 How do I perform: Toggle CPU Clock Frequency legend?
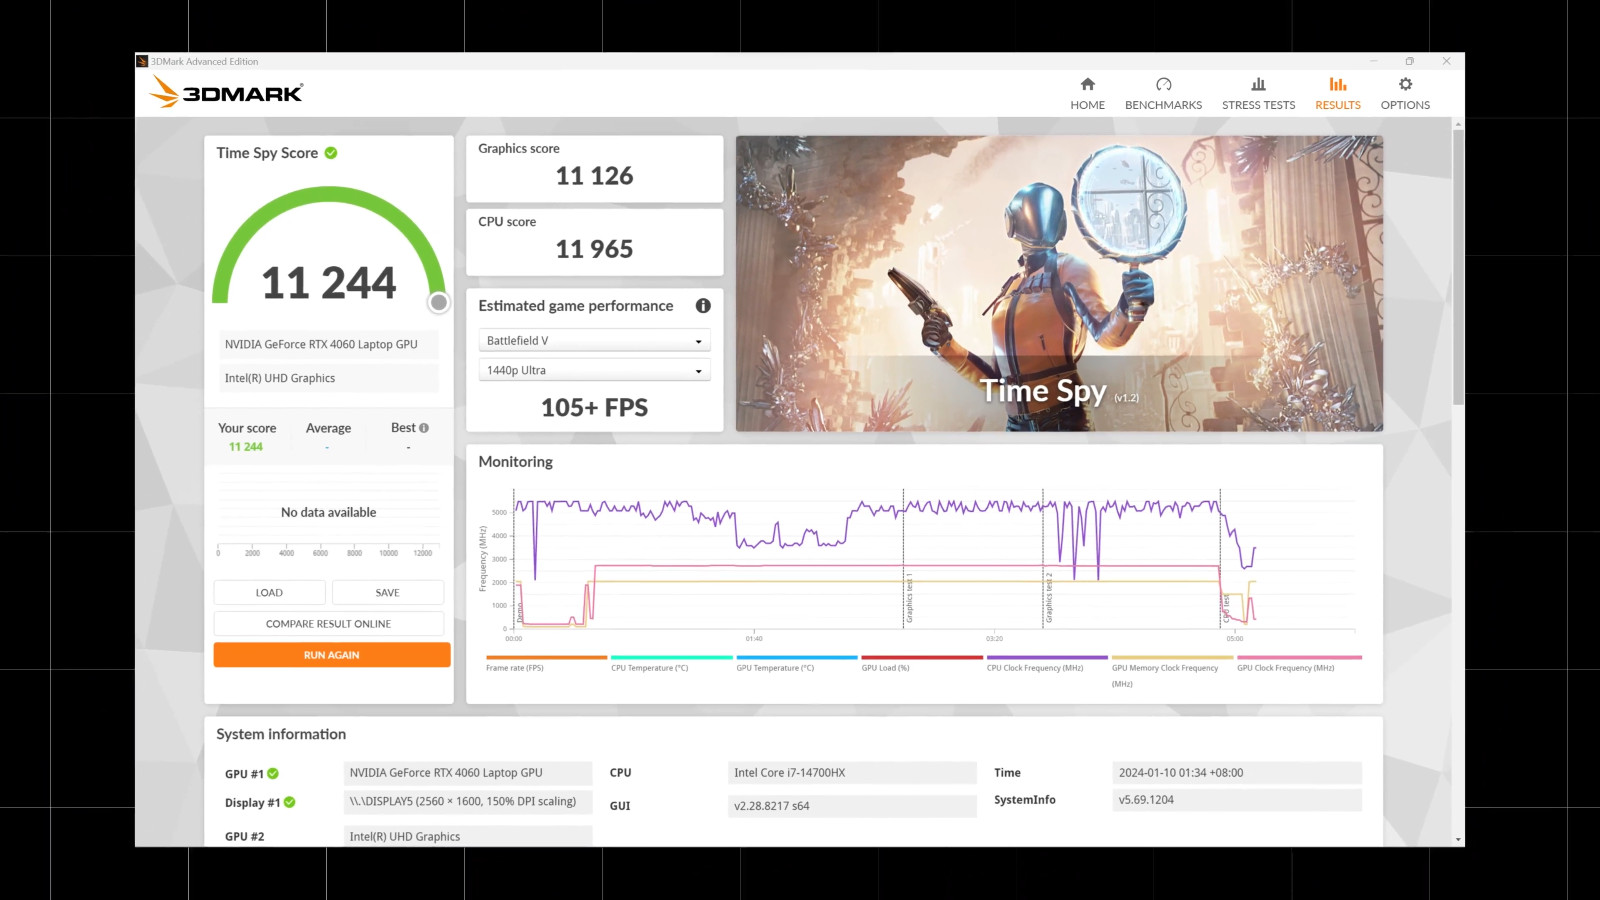click(1047, 664)
